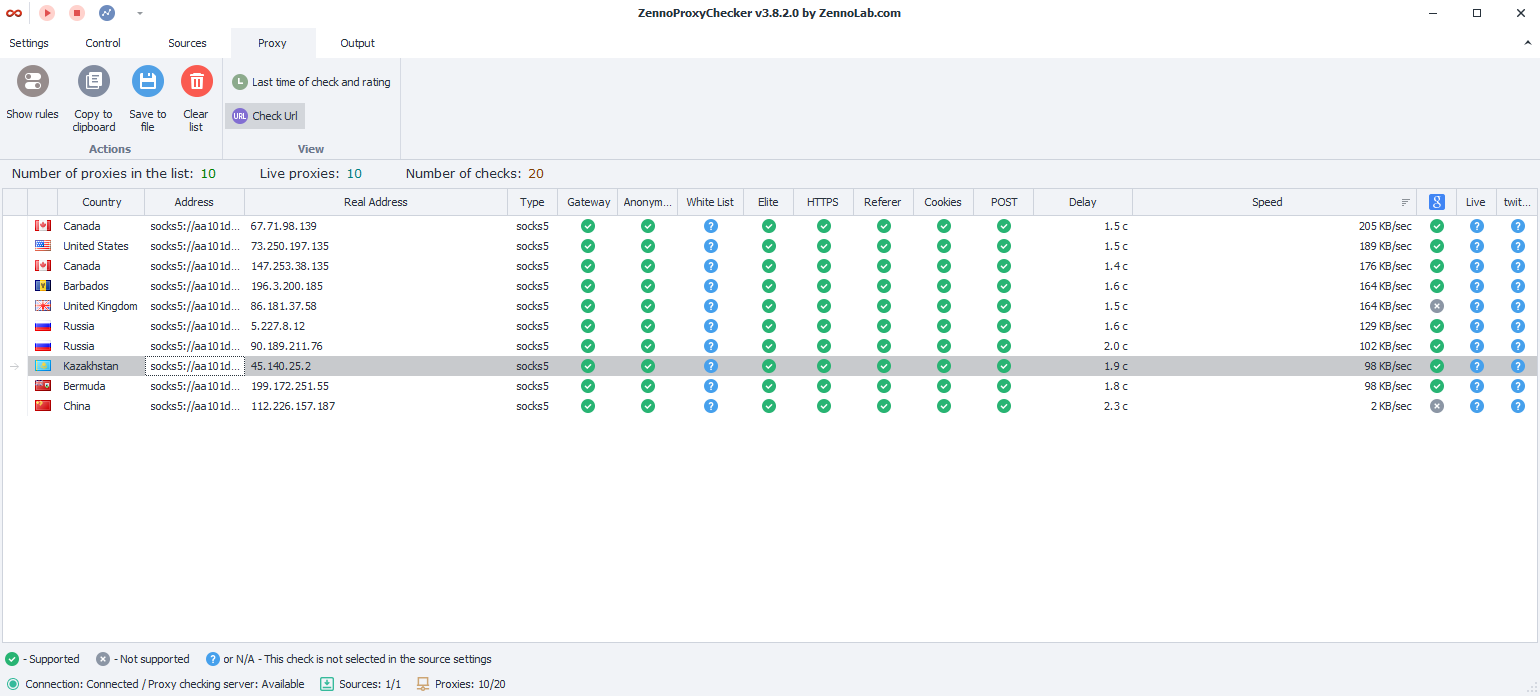Click Google not-supported icon in United Kingdom row
The height and width of the screenshot is (696, 1540).
tap(1437, 306)
